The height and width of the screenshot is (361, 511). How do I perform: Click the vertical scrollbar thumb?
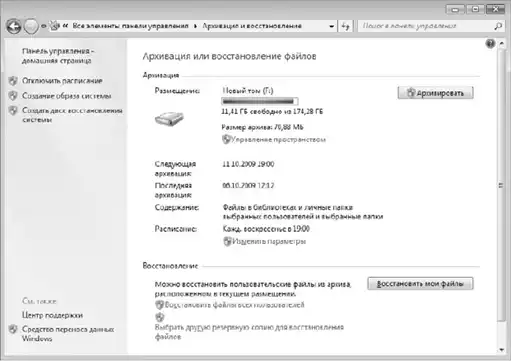501,185
